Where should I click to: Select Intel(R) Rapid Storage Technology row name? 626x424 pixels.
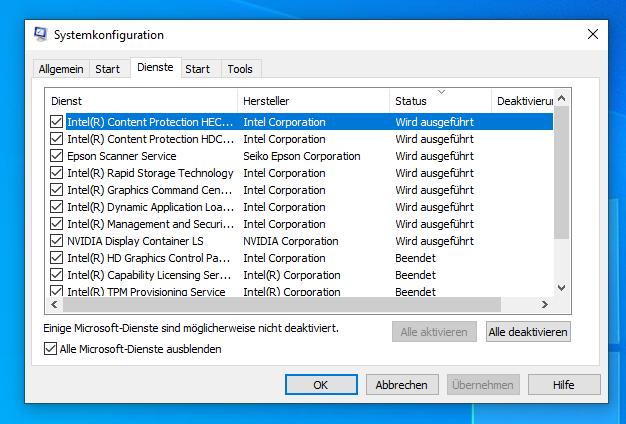(x=150, y=173)
